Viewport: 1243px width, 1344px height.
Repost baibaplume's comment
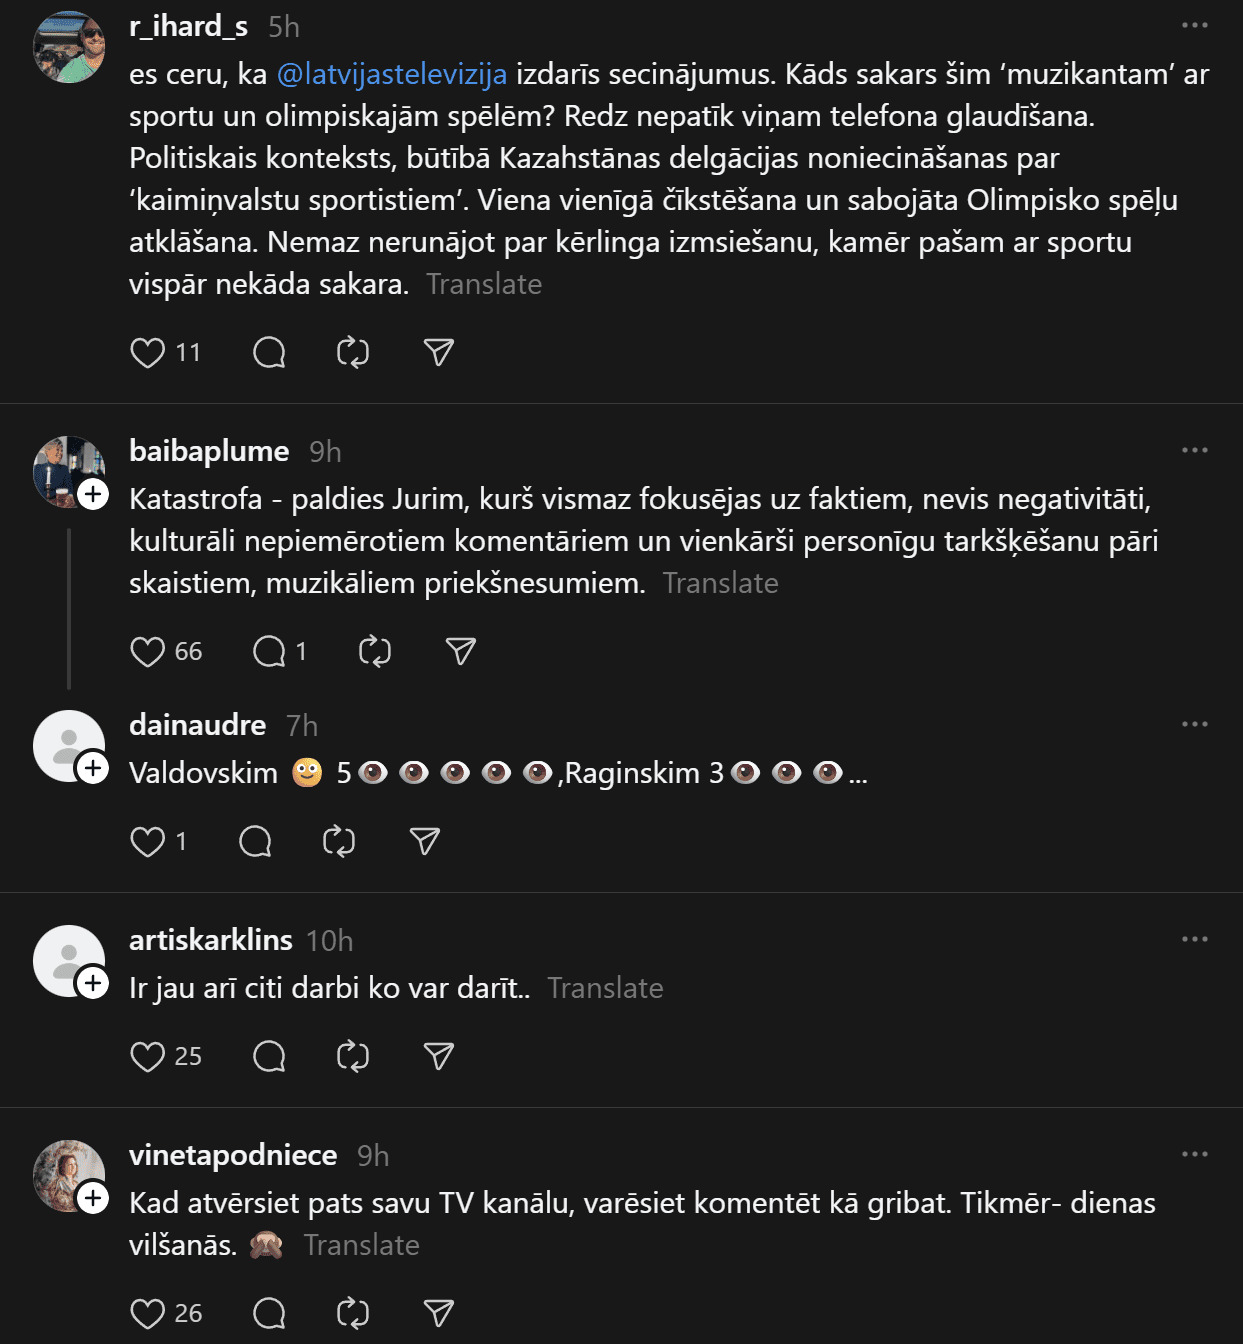point(375,652)
